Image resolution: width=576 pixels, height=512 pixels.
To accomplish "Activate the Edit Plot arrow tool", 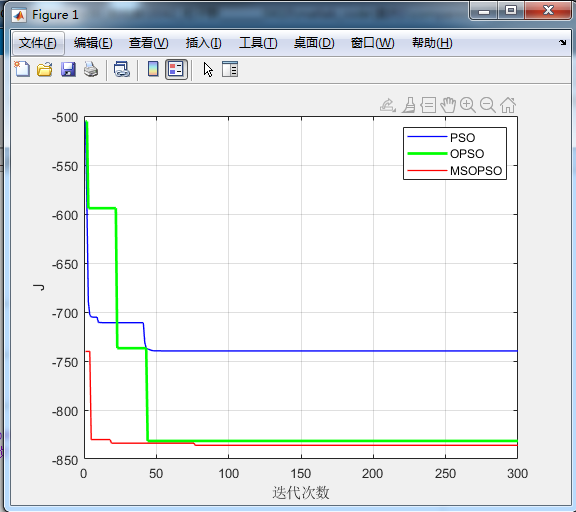I will 208,69.
